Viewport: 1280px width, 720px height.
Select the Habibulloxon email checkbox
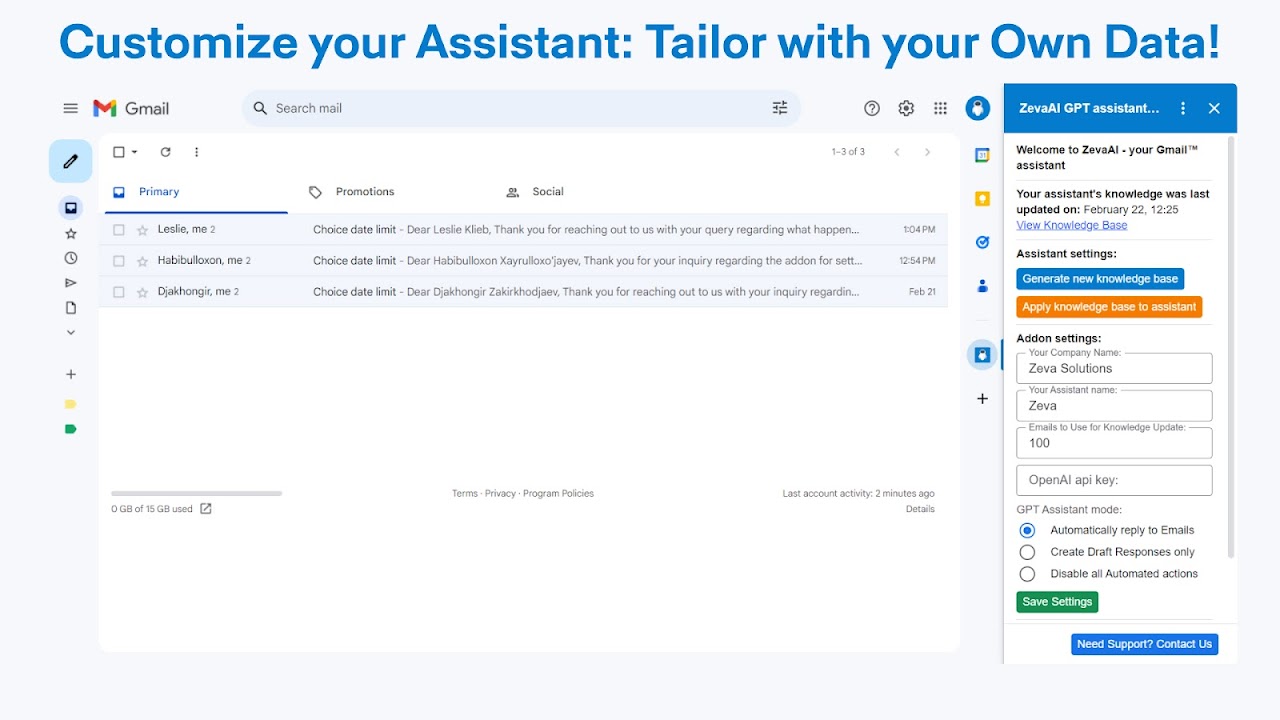click(x=119, y=261)
